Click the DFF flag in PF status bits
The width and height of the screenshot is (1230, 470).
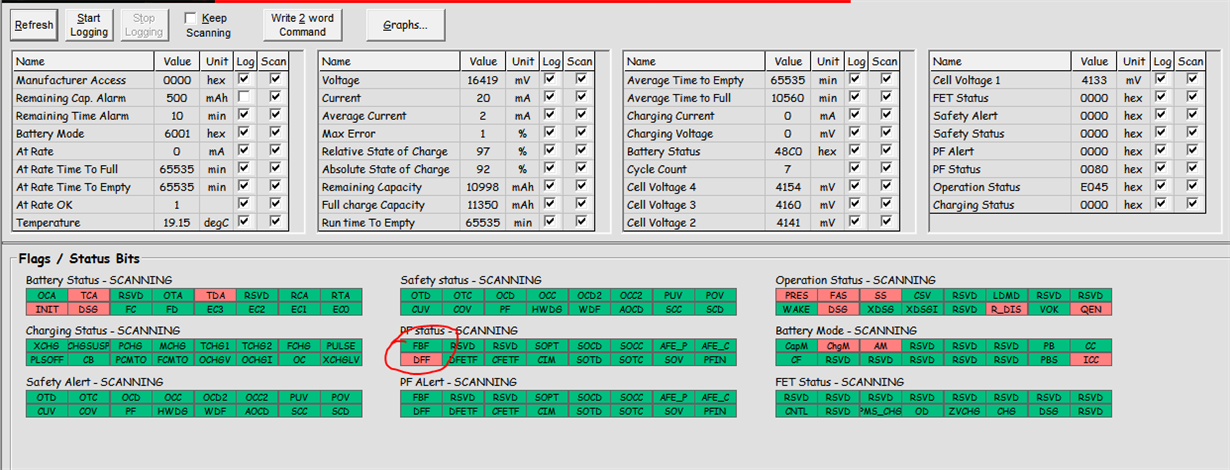[x=421, y=358]
